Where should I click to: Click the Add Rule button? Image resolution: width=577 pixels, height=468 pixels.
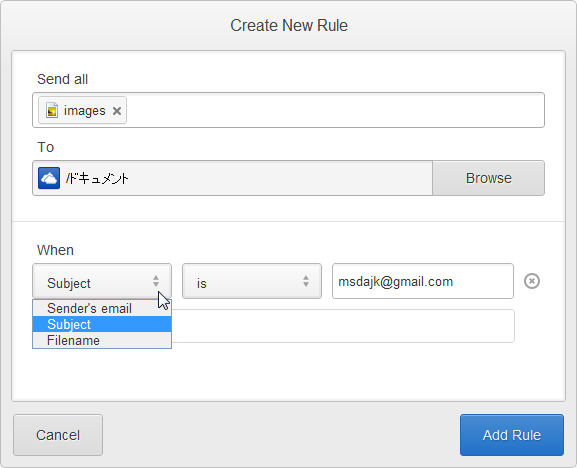coord(511,435)
